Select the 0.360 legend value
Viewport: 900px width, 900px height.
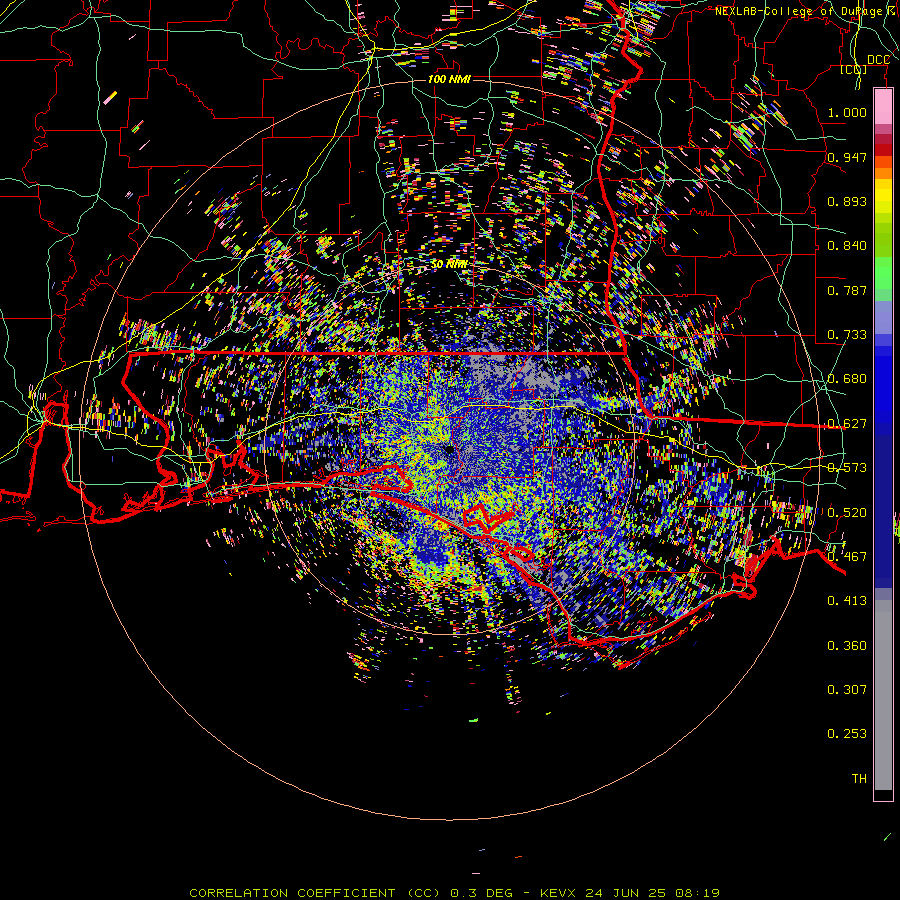click(847, 646)
